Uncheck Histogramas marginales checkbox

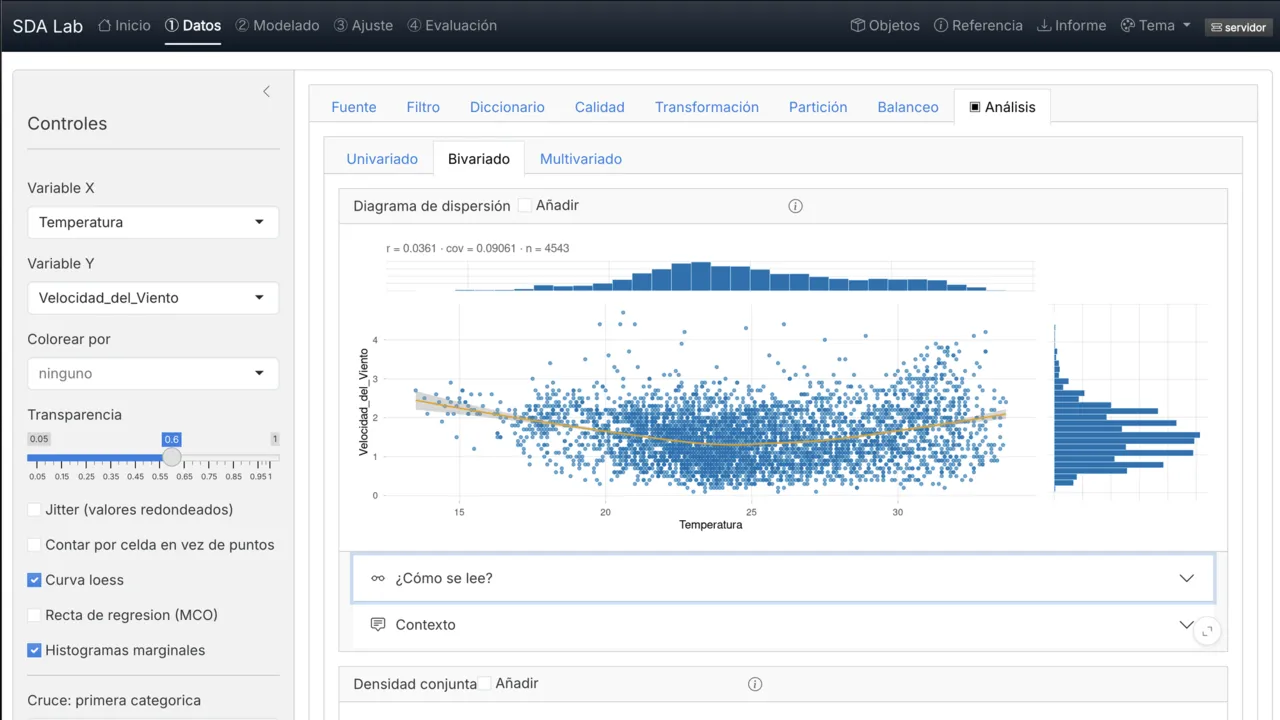click(35, 650)
